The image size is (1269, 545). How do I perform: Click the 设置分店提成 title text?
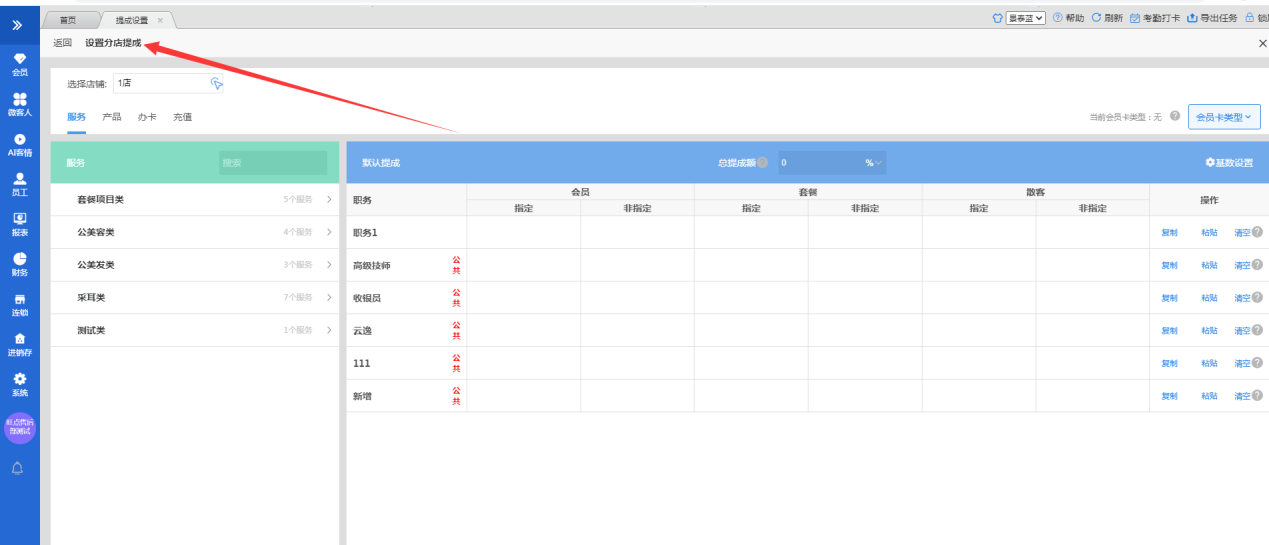click(x=113, y=43)
